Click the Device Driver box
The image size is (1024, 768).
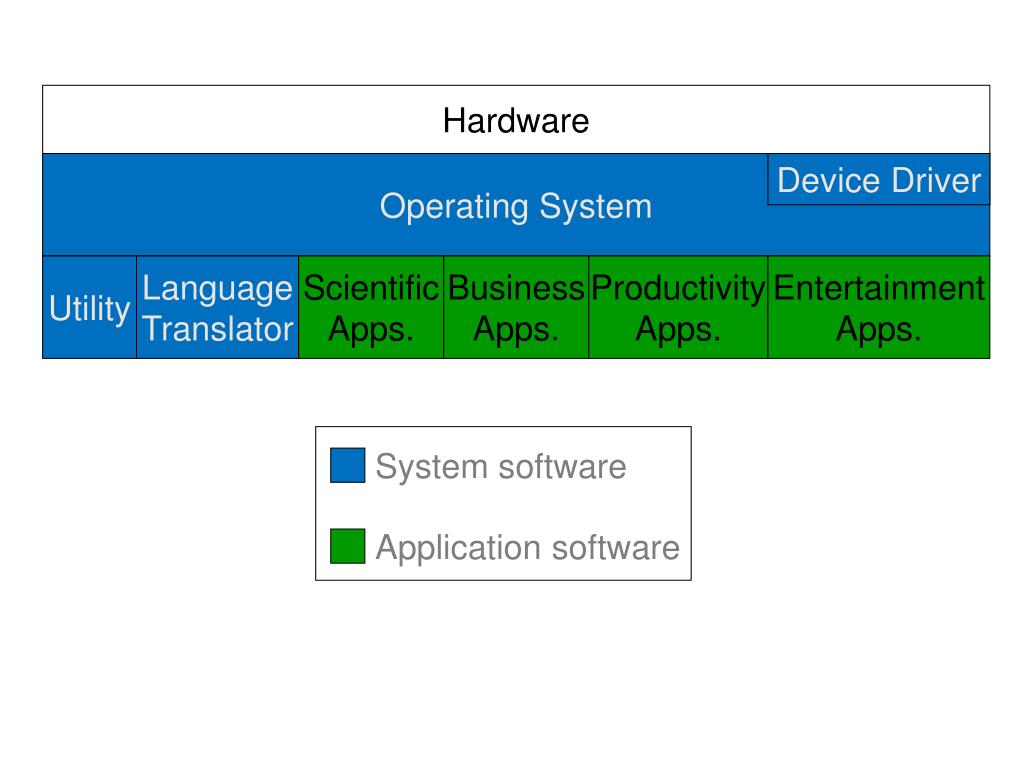pos(879,180)
